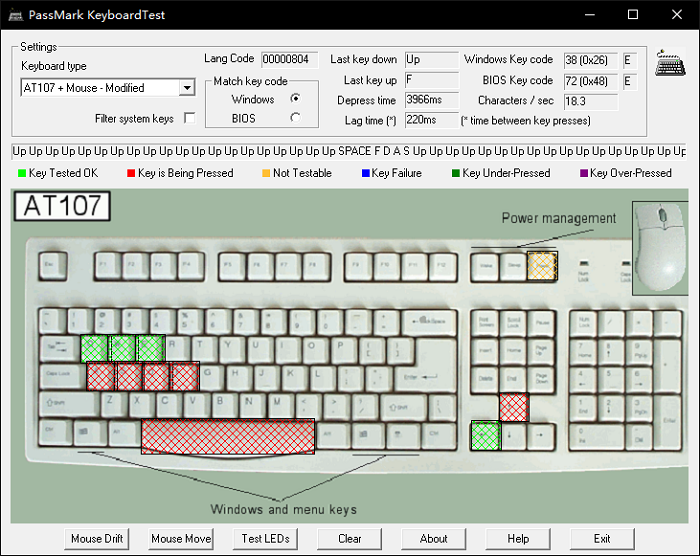This screenshot has width=700, height=556.
Task: Click the Power management caption
Action: [559, 218]
